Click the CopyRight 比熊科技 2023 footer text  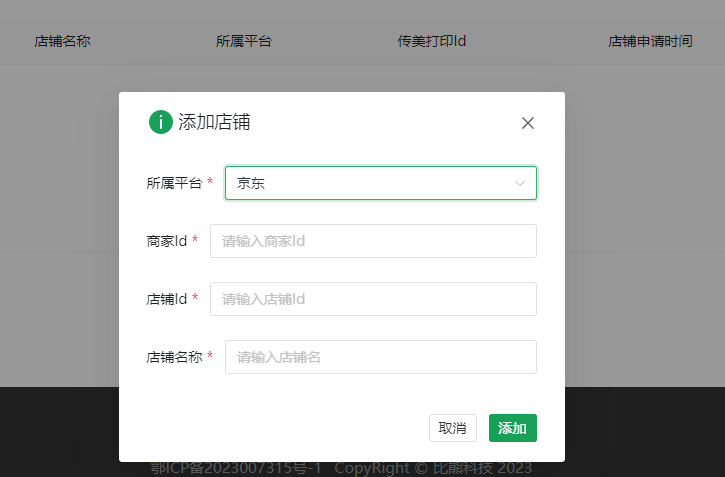point(433,468)
